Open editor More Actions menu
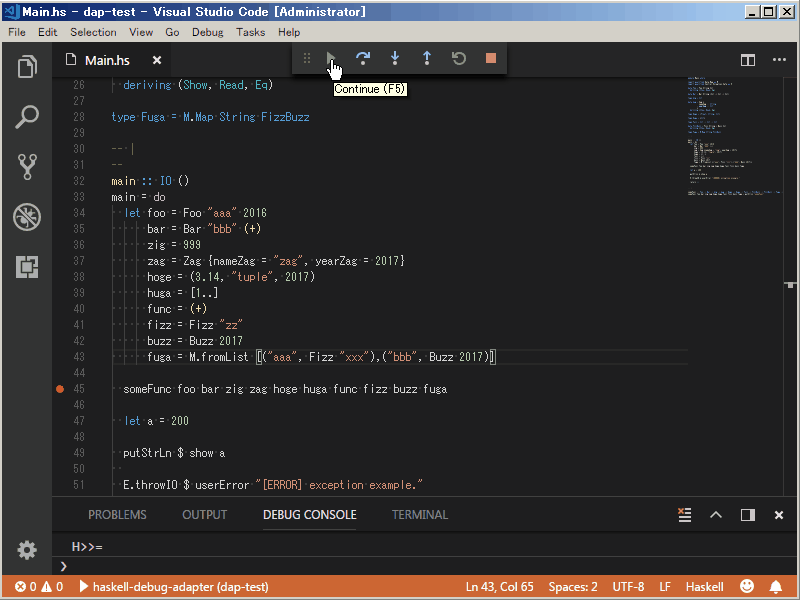Viewport: 800px width, 600px height. click(x=779, y=60)
